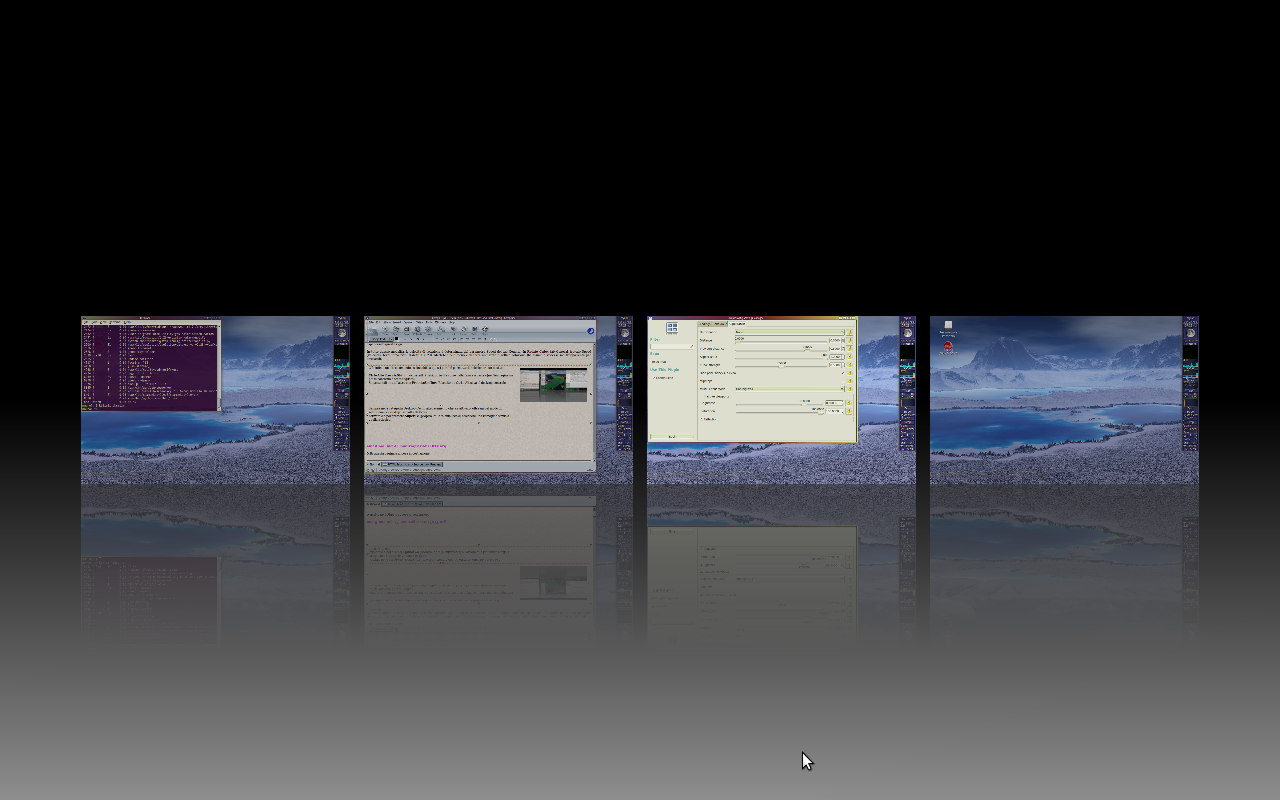Click the bottom-most slider in the CompizConfig settings
This screenshot has width=1280, height=800.
coord(781,413)
